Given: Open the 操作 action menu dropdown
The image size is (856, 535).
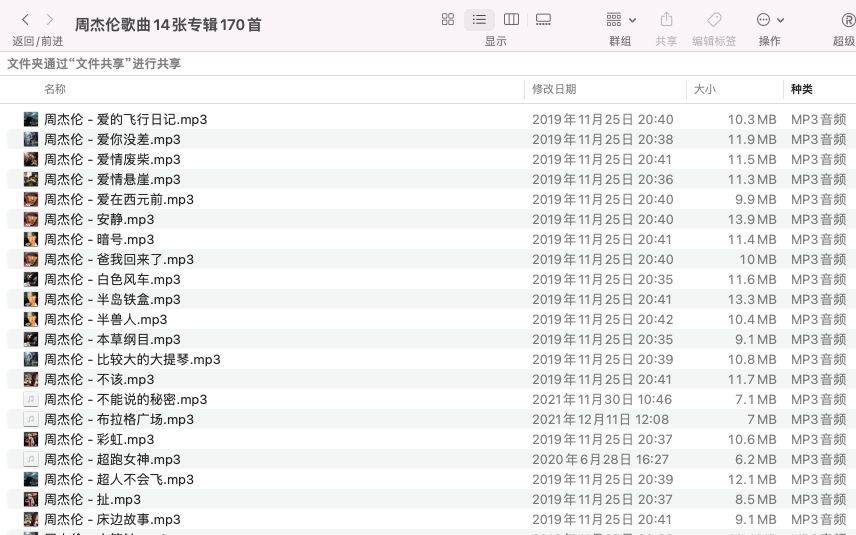Looking at the screenshot, I should click(770, 20).
